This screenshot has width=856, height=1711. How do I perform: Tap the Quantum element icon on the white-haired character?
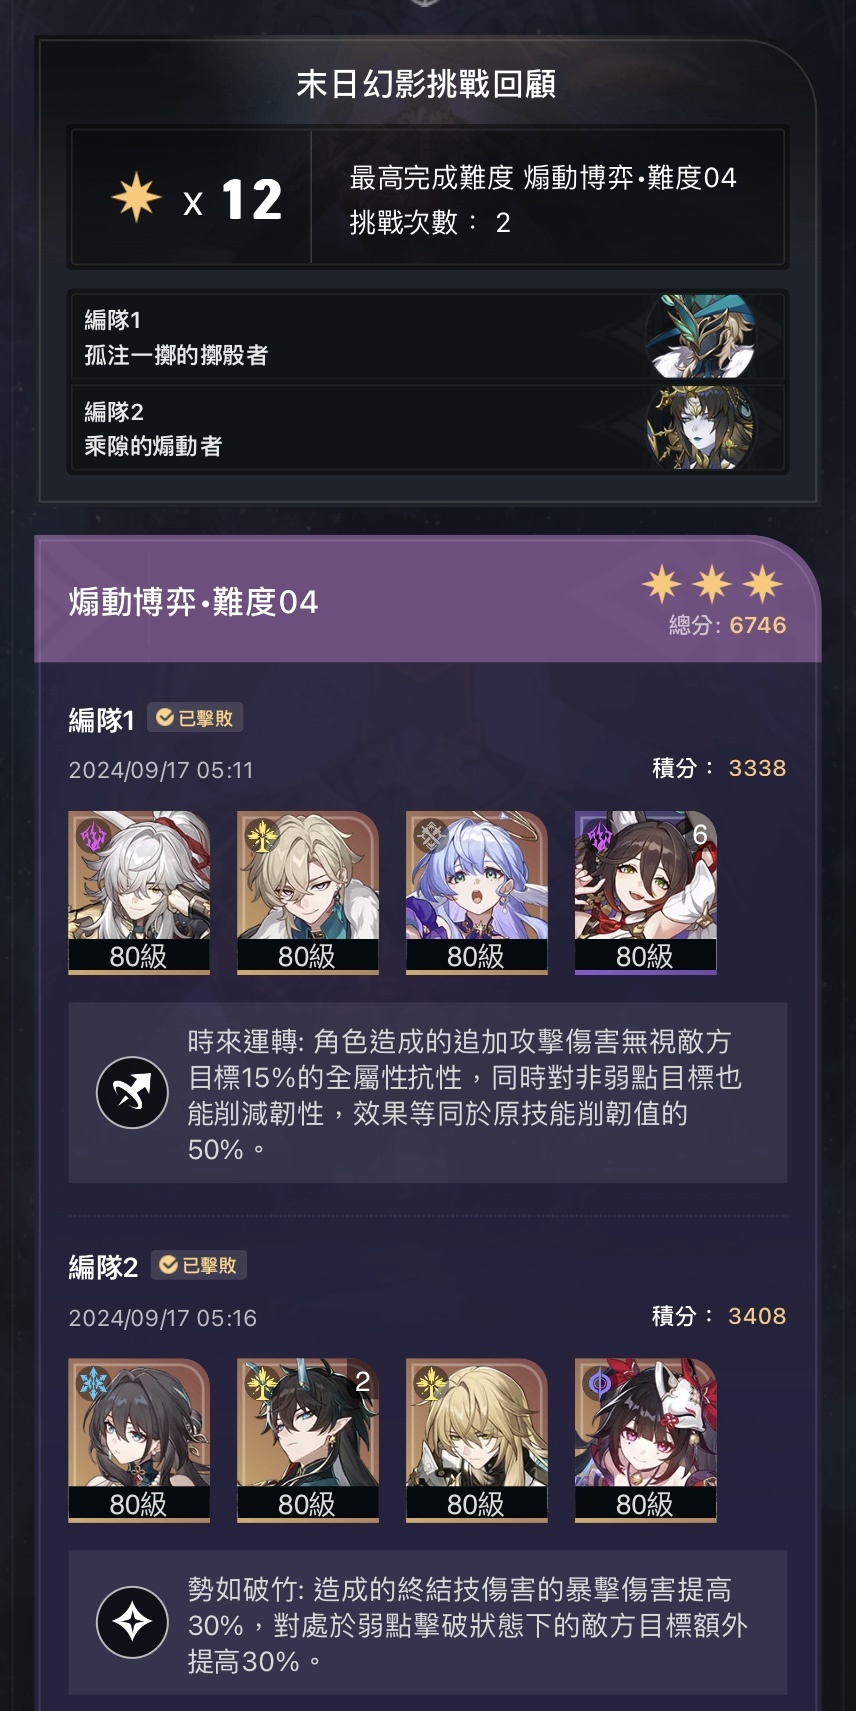(94, 836)
